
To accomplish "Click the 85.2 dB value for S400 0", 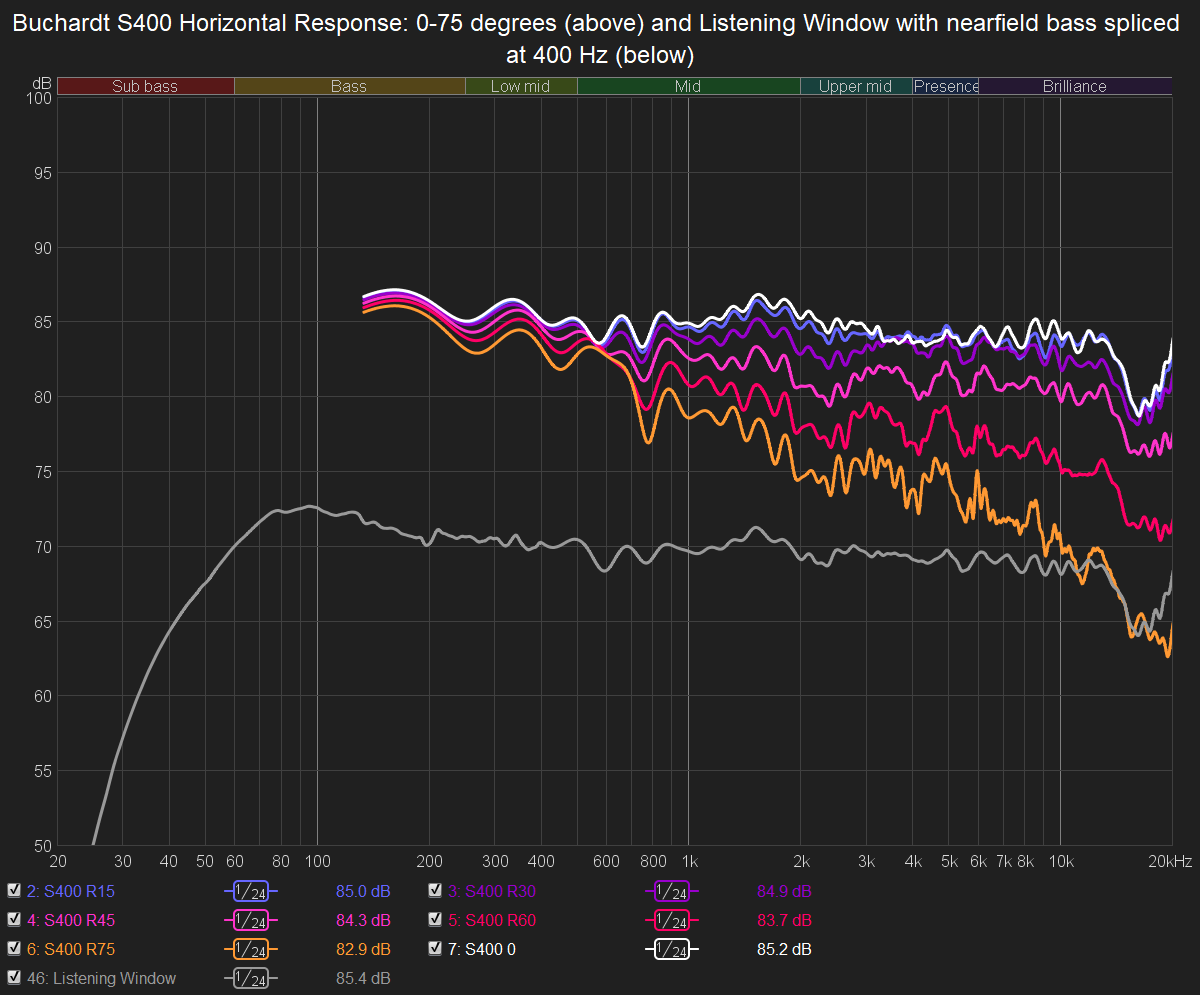I will (784, 949).
